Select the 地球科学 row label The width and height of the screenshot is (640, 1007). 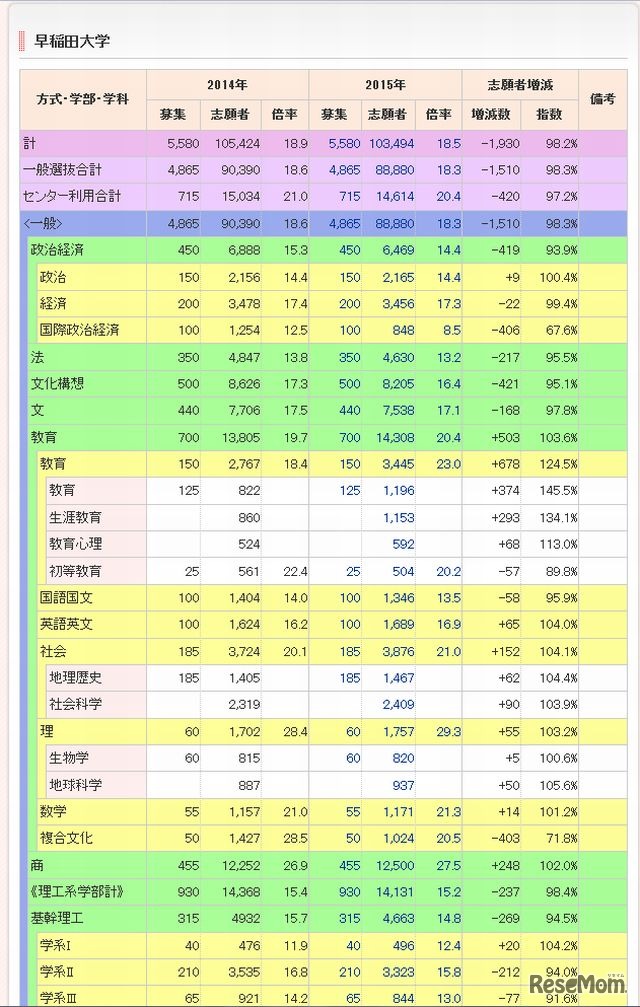(x=75, y=785)
